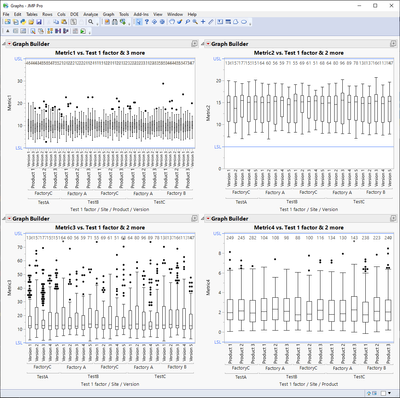Image resolution: width=400 pixels, height=398 pixels.
Task: Select the Polygon shape tool
Action: (235, 22)
